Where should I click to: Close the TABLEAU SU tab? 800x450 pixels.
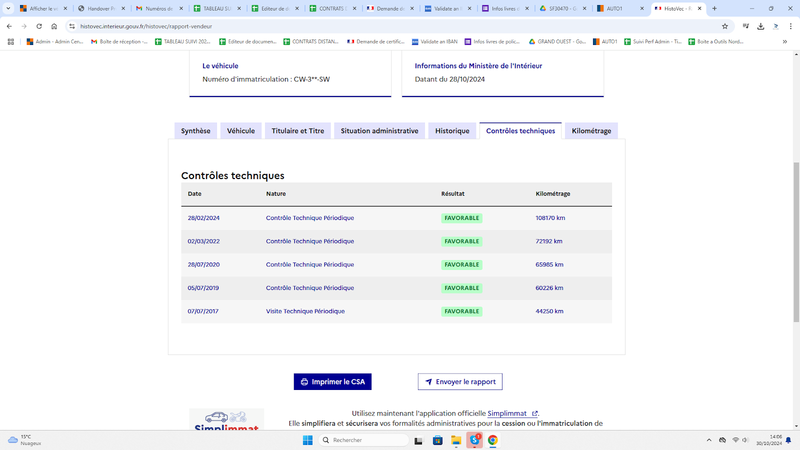[x=239, y=9]
